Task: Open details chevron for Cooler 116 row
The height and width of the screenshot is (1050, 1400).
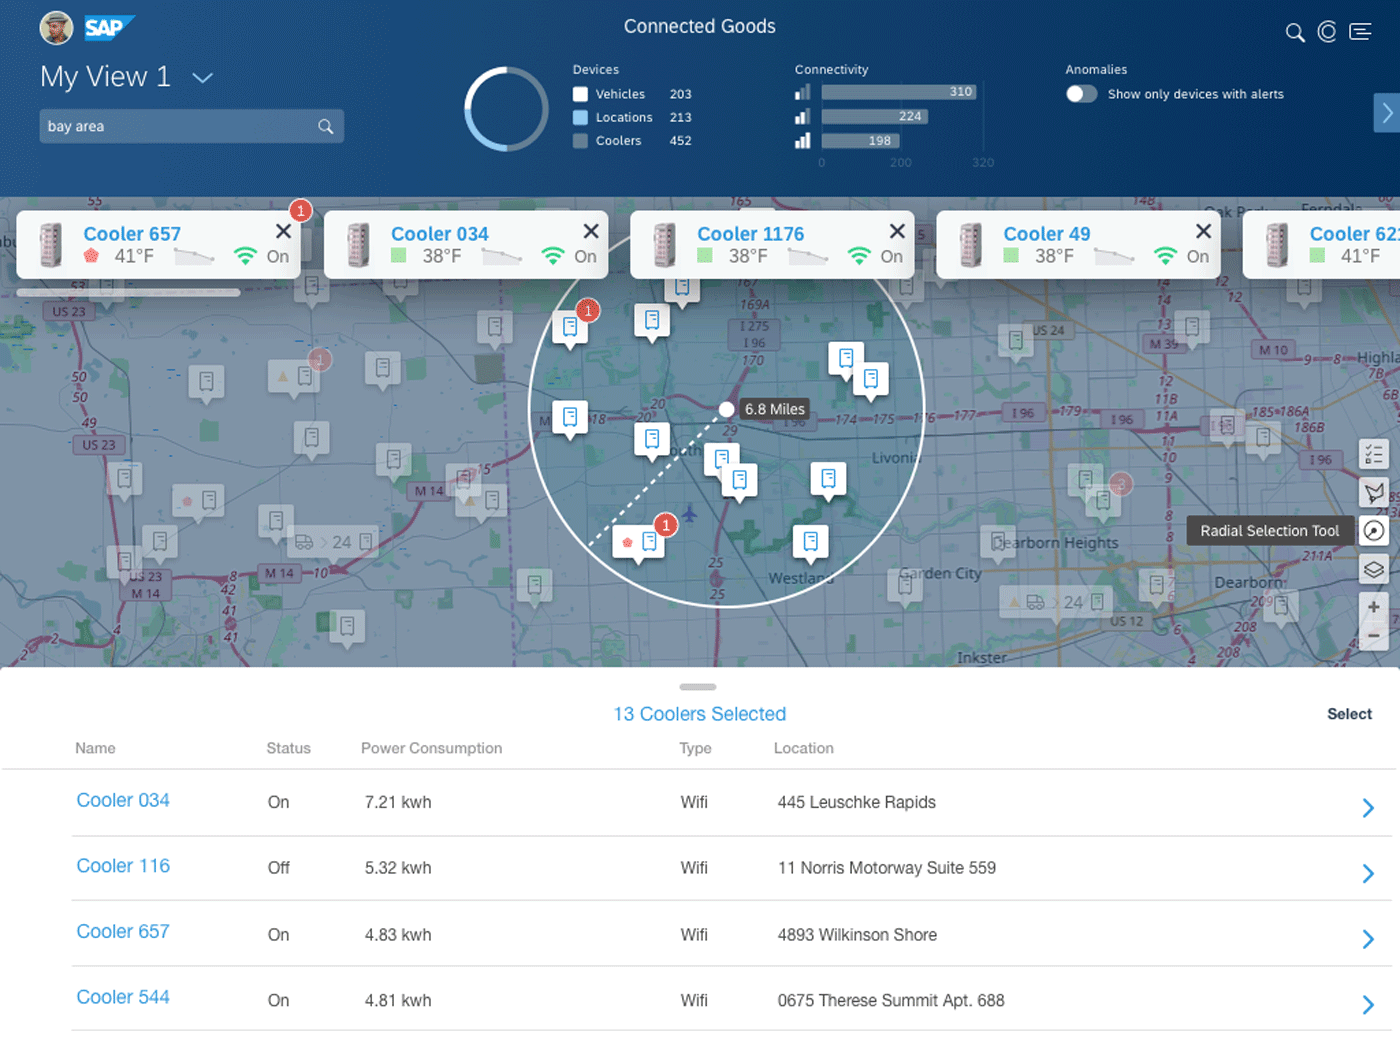Action: click(1367, 874)
